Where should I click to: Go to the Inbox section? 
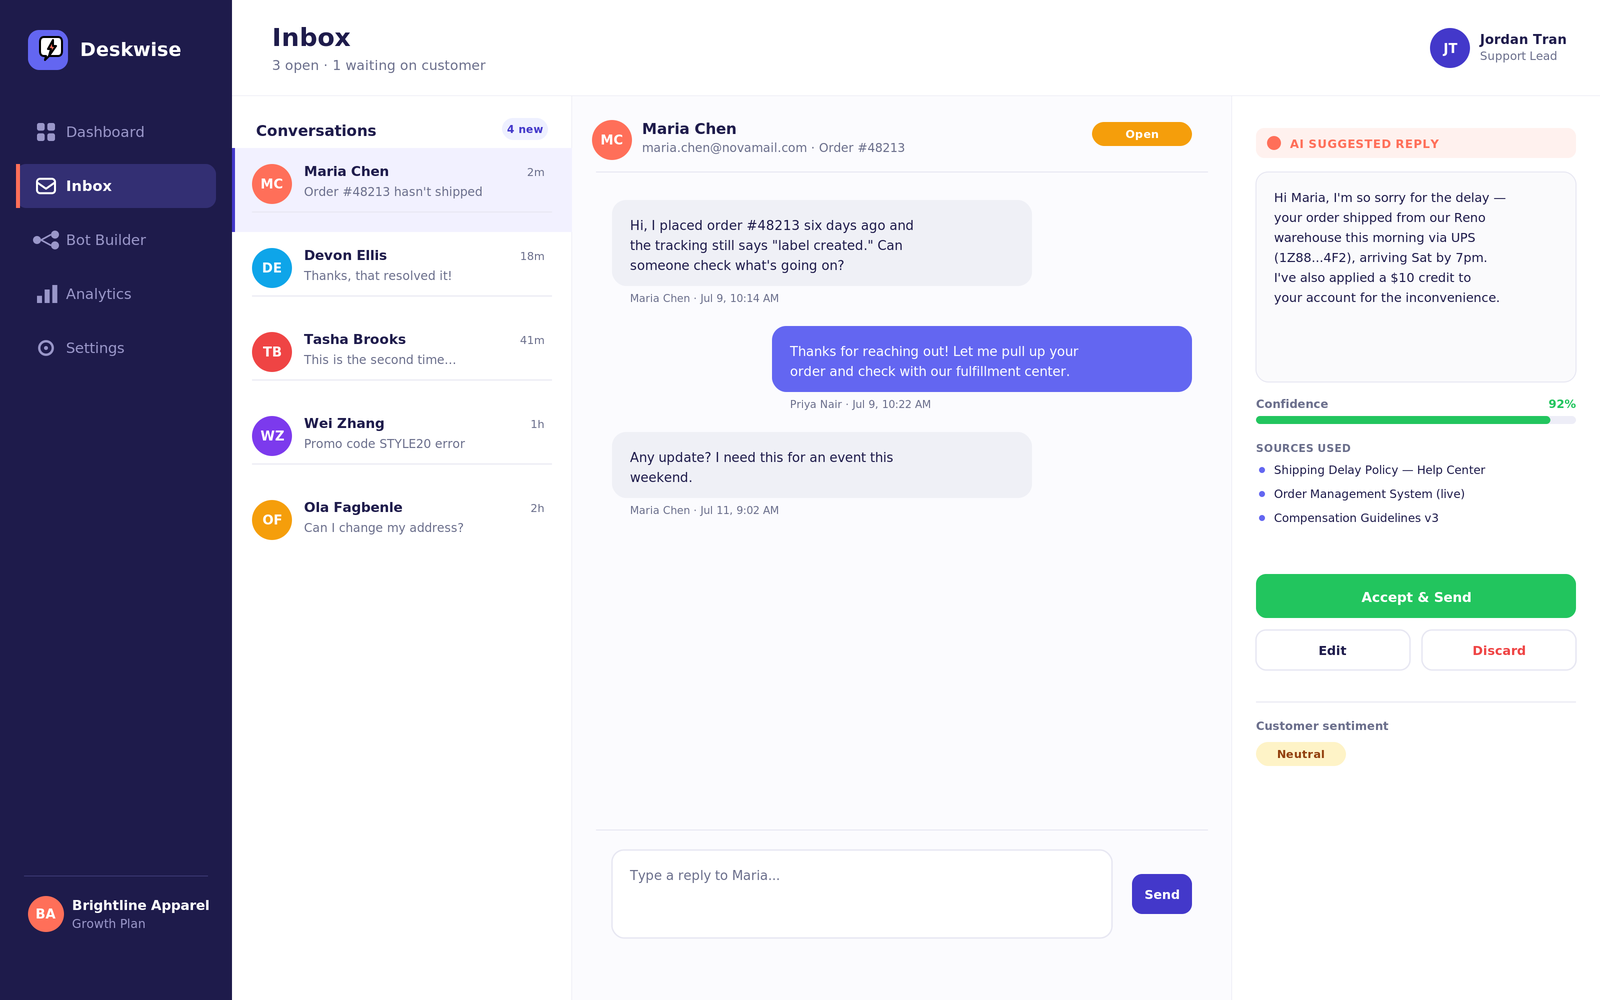(x=116, y=186)
